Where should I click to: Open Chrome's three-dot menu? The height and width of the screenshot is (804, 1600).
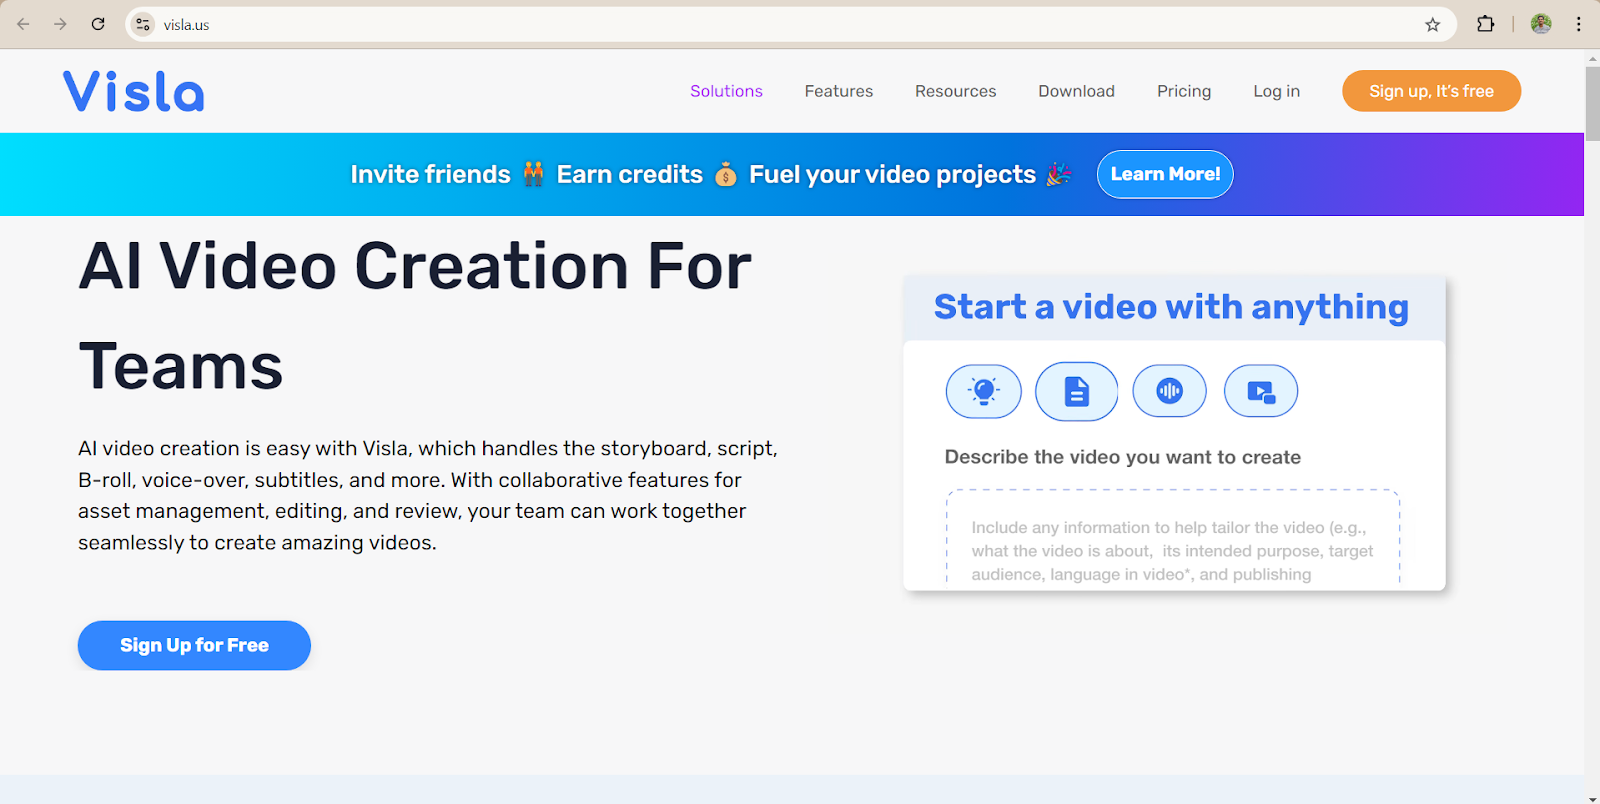pyautogui.click(x=1579, y=24)
